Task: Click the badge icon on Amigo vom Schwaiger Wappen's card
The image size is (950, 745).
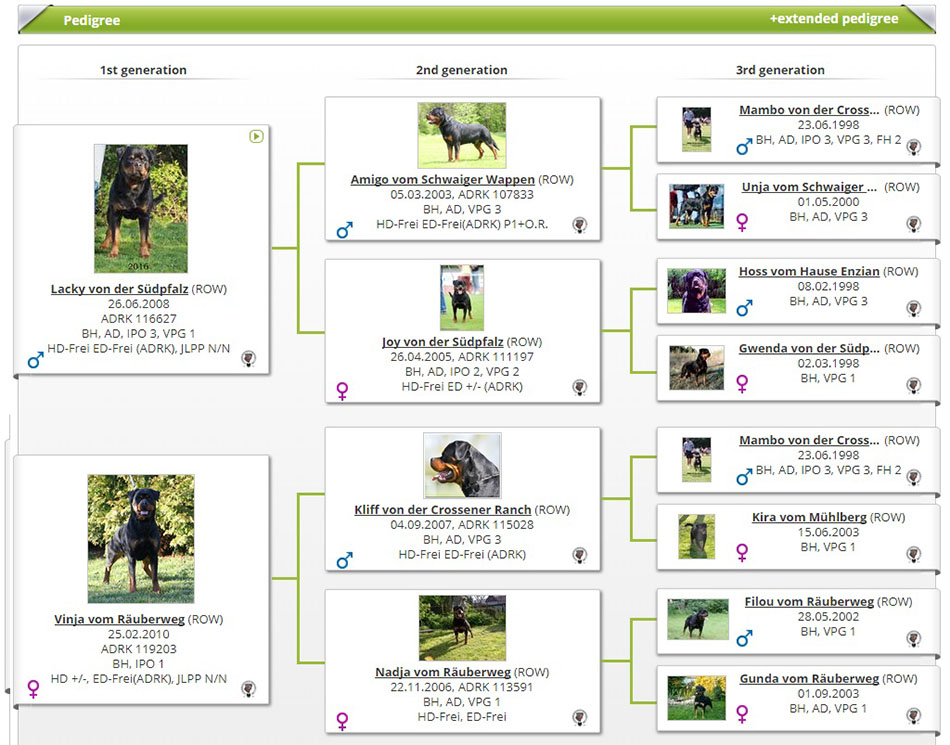Action: coord(580,225)
